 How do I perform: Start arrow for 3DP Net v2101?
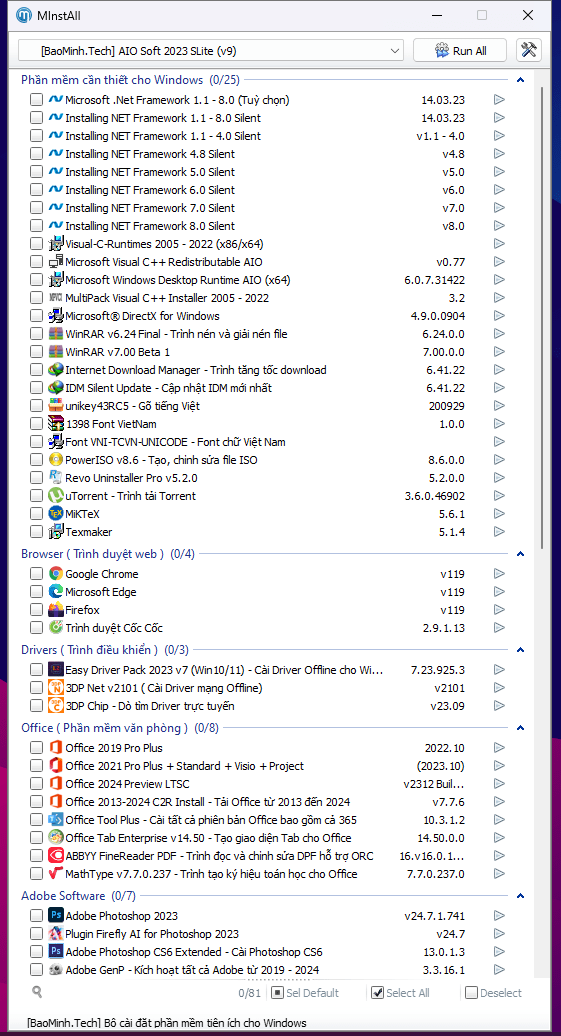[x=499, y=688]
